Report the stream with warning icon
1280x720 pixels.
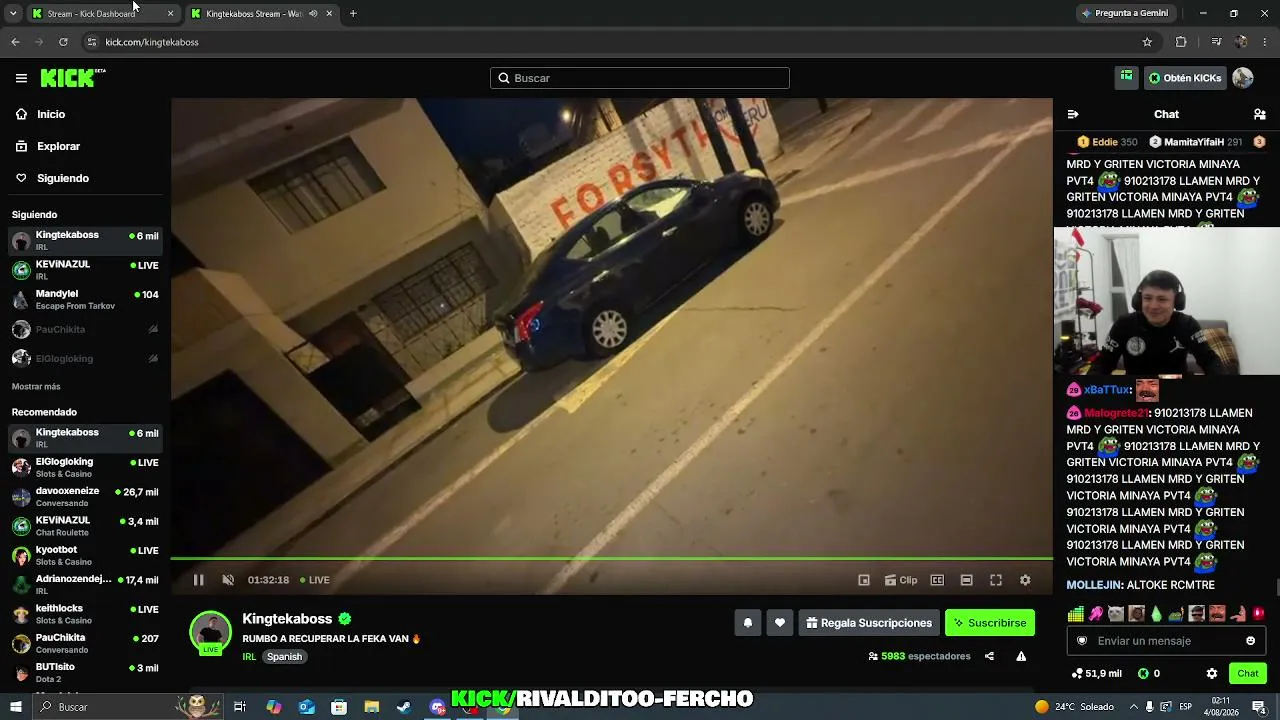1021,657
